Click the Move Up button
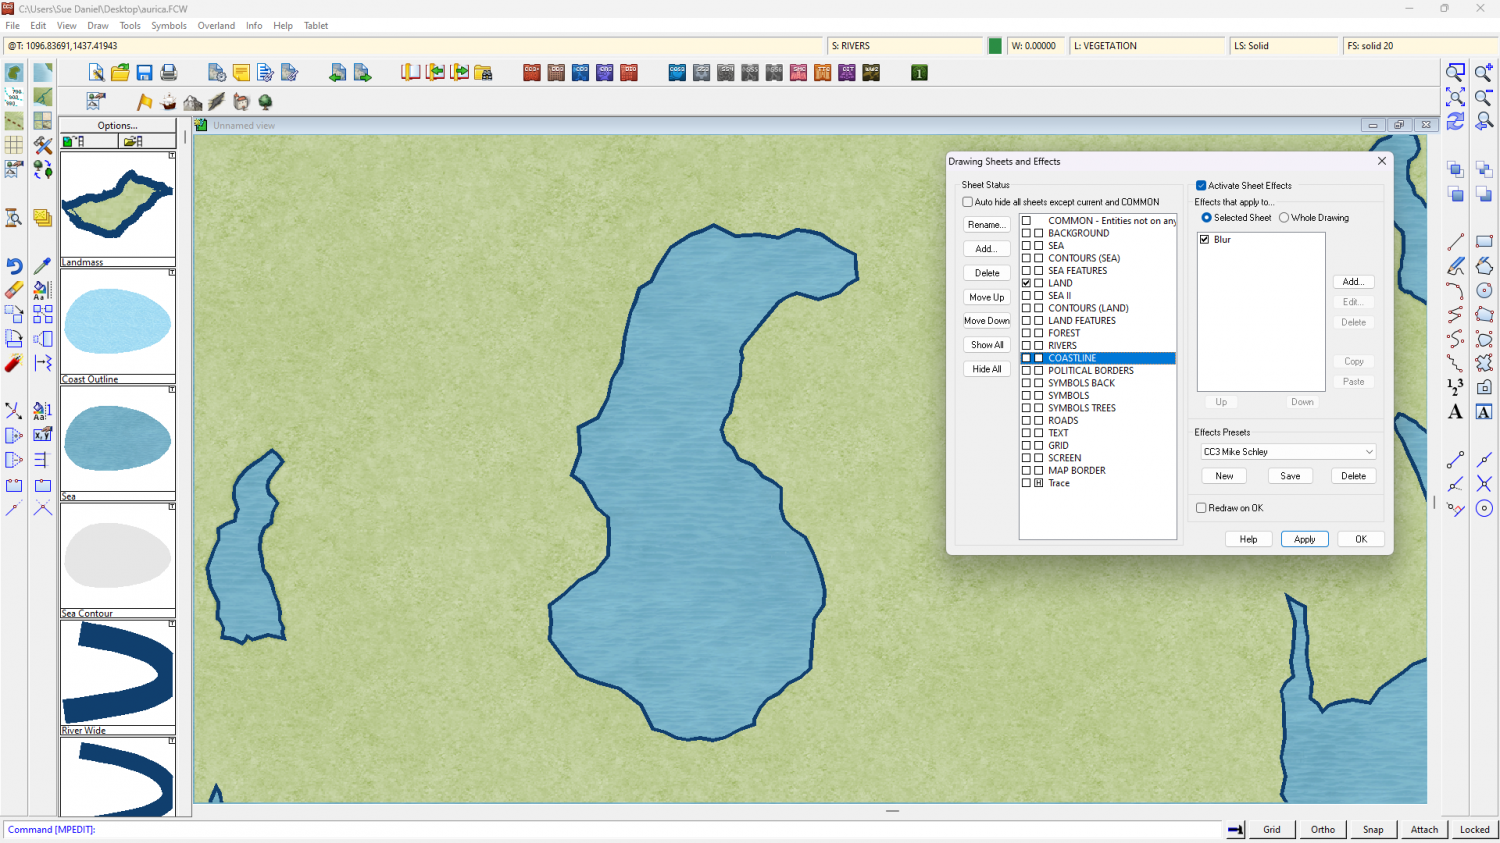The width and height of the screenshot is (1500, 843). (x=987, y=297)
